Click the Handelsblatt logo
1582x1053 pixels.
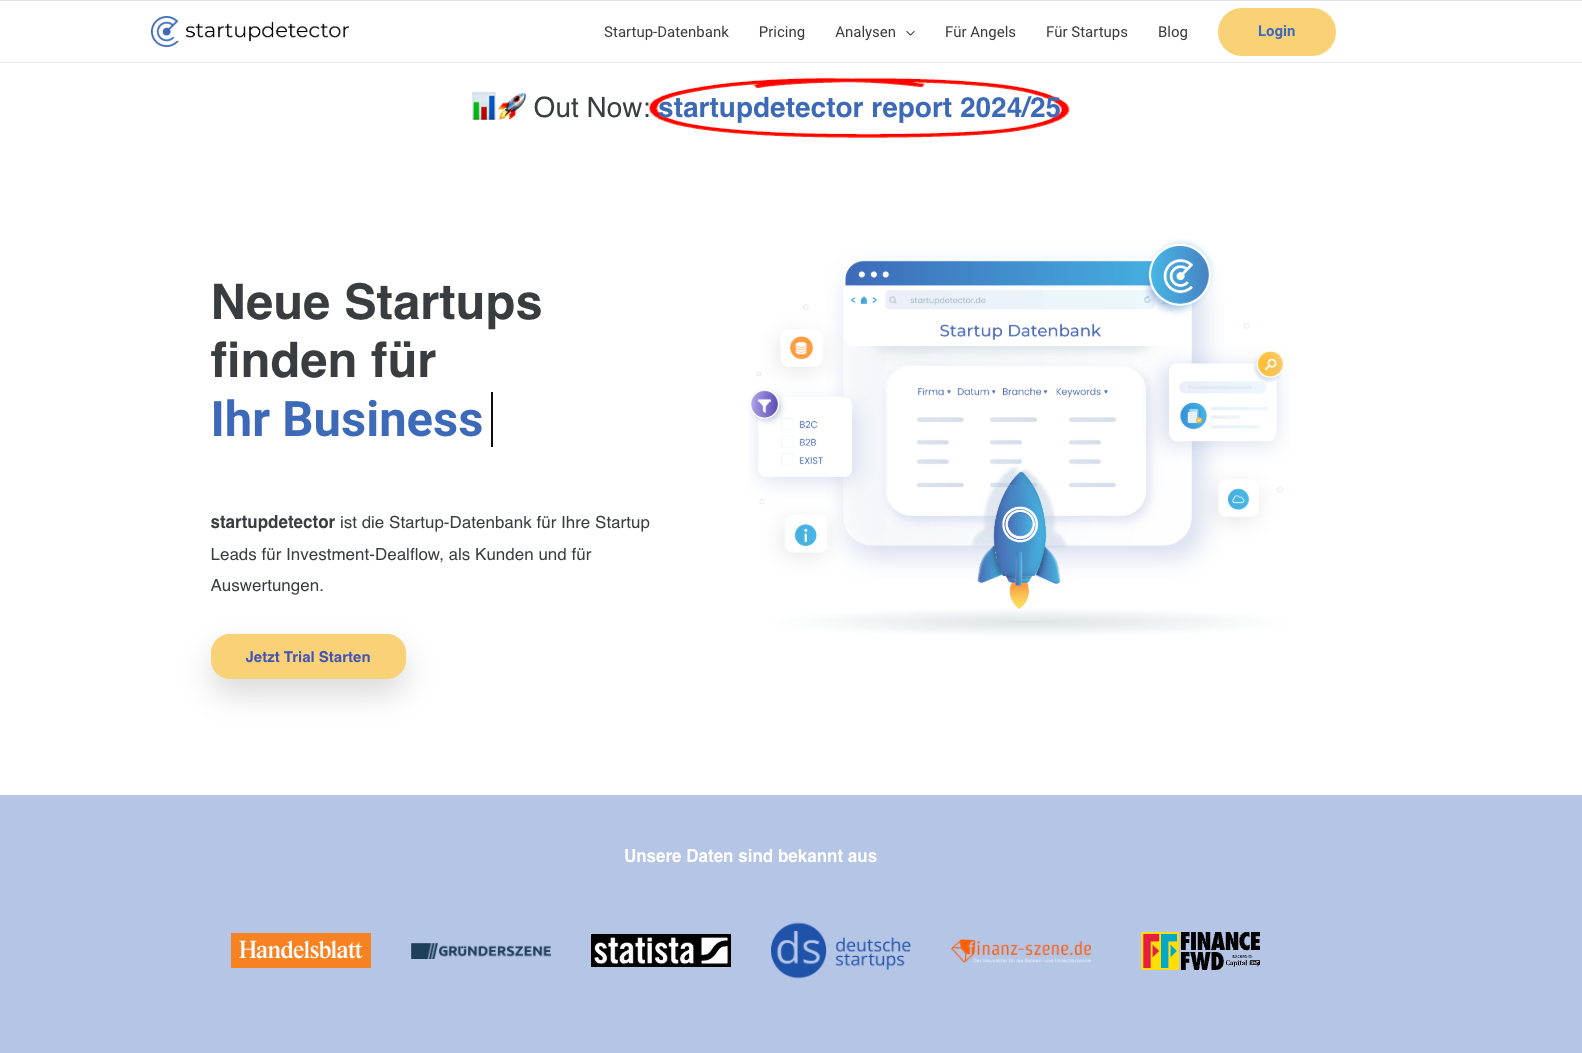coord(301,950)
